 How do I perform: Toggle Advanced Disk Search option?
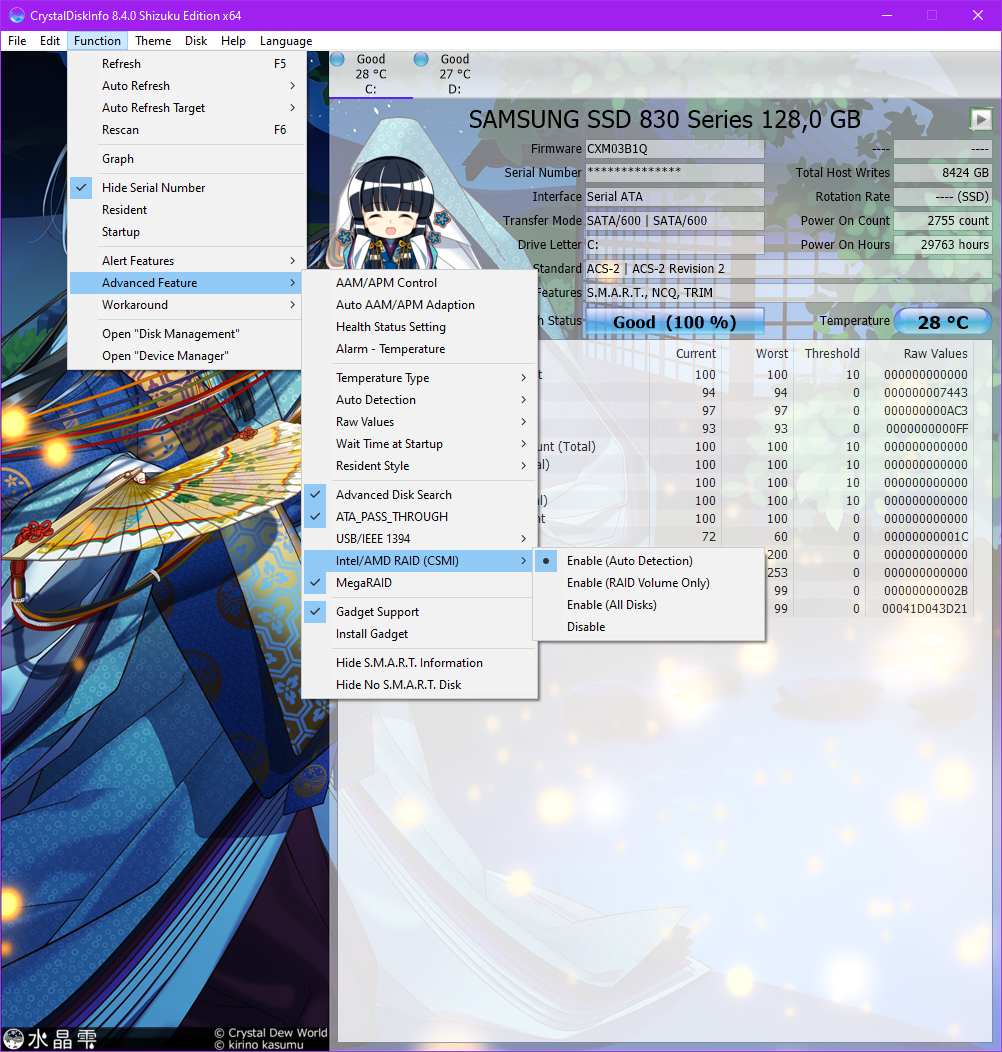pos(420,494)
